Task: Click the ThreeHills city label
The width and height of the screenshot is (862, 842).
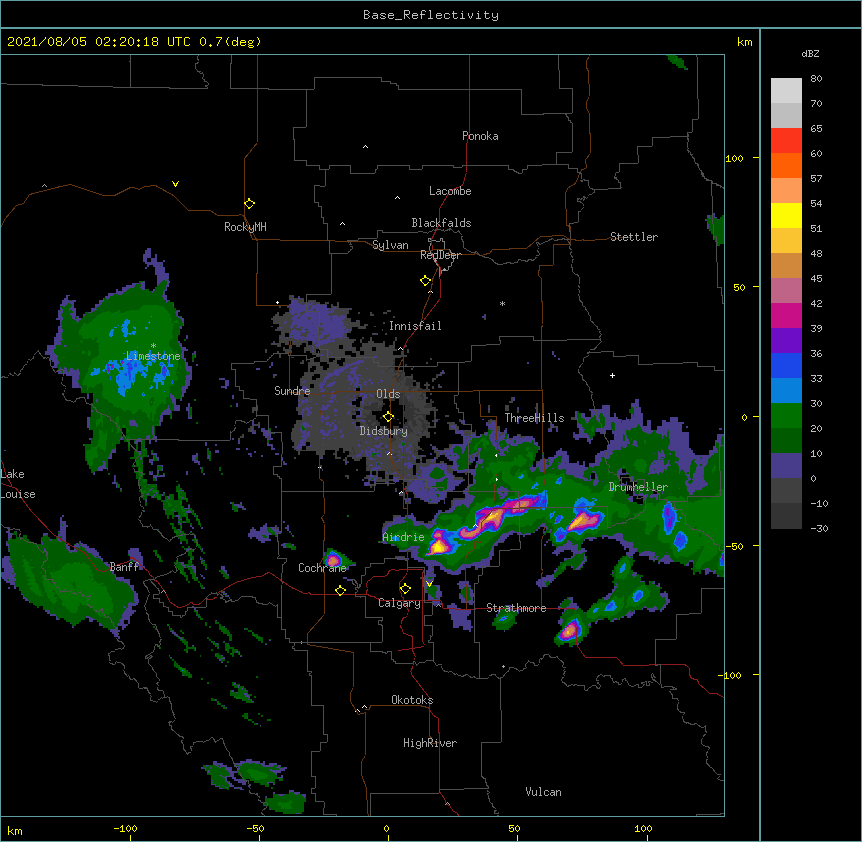Action: tap(534, 418)
